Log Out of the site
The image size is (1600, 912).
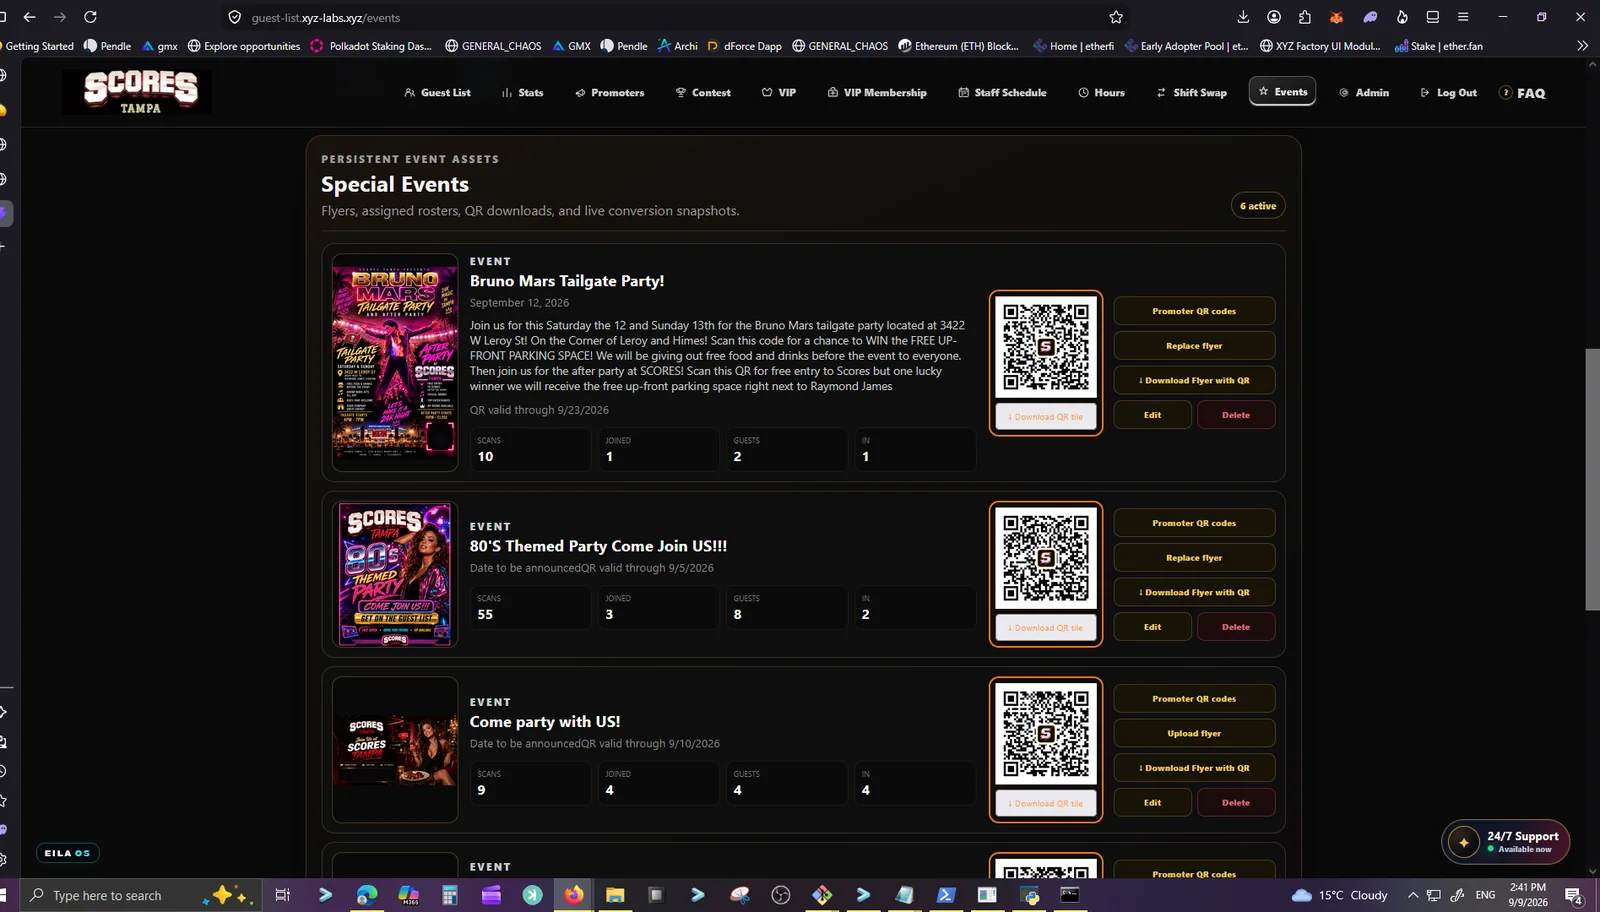click(x=1448, y=92)
